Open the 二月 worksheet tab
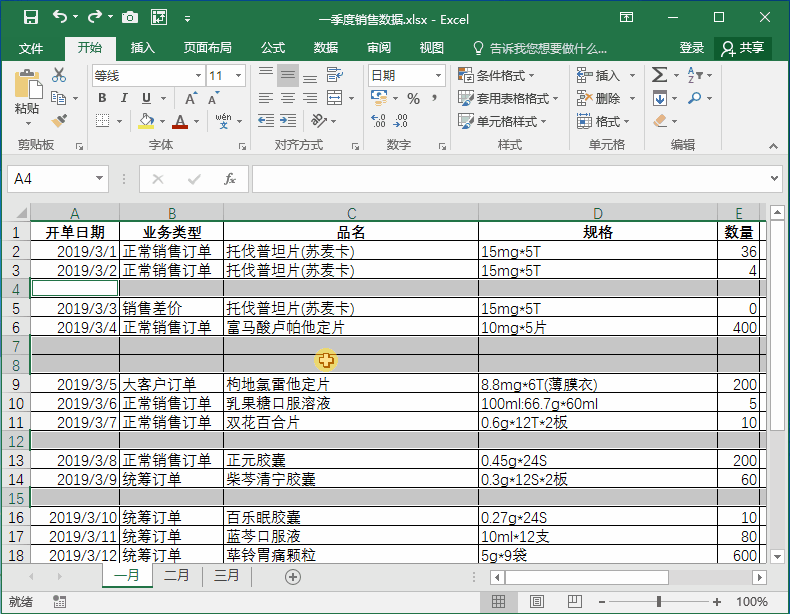The image size is (790, 614). pos(177,575)
